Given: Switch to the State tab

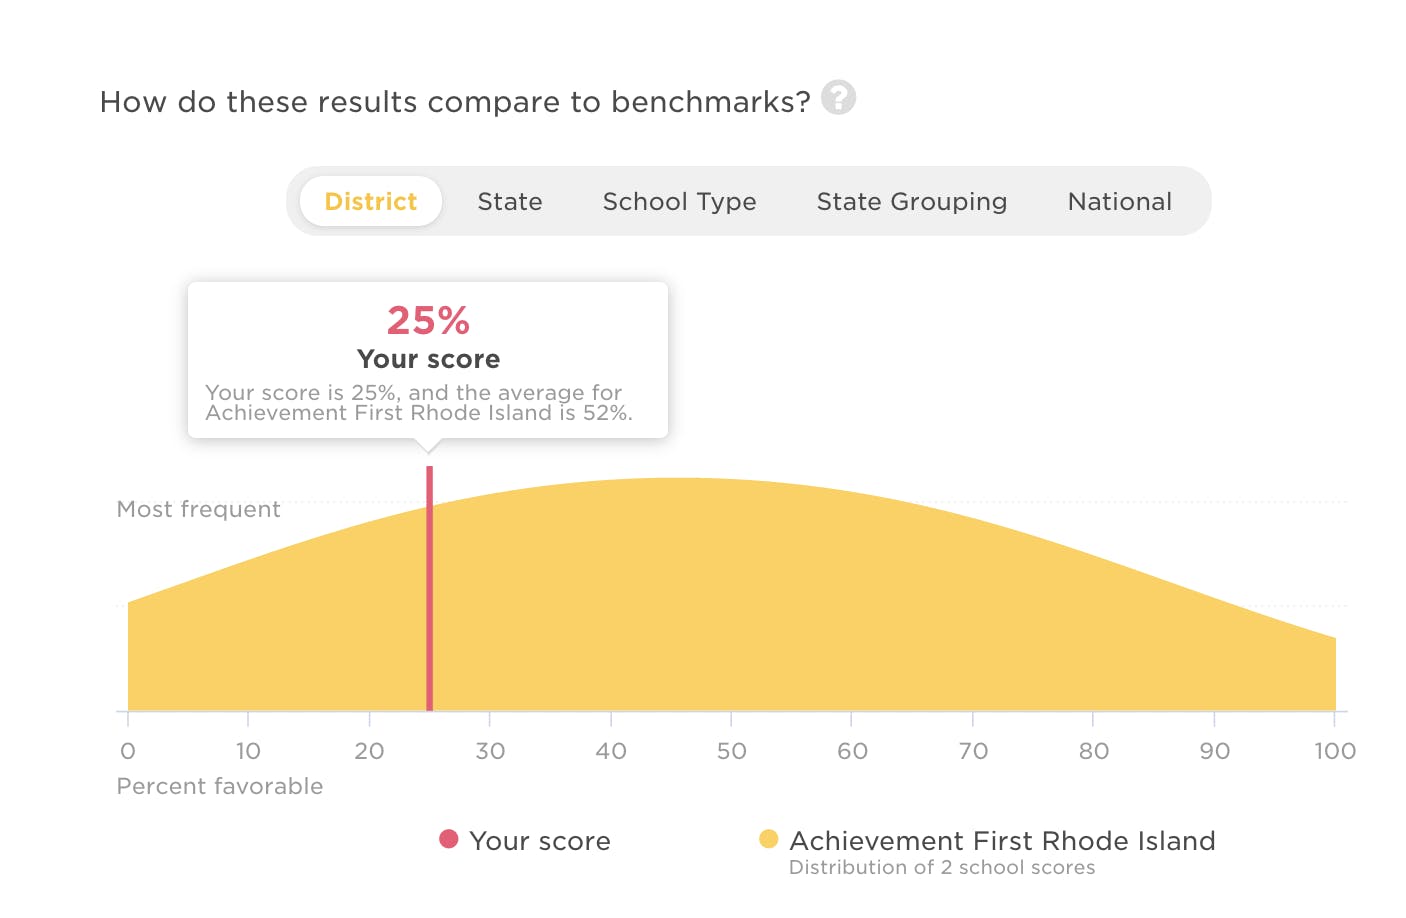Looking at the screenshot, I should [510, 201].
